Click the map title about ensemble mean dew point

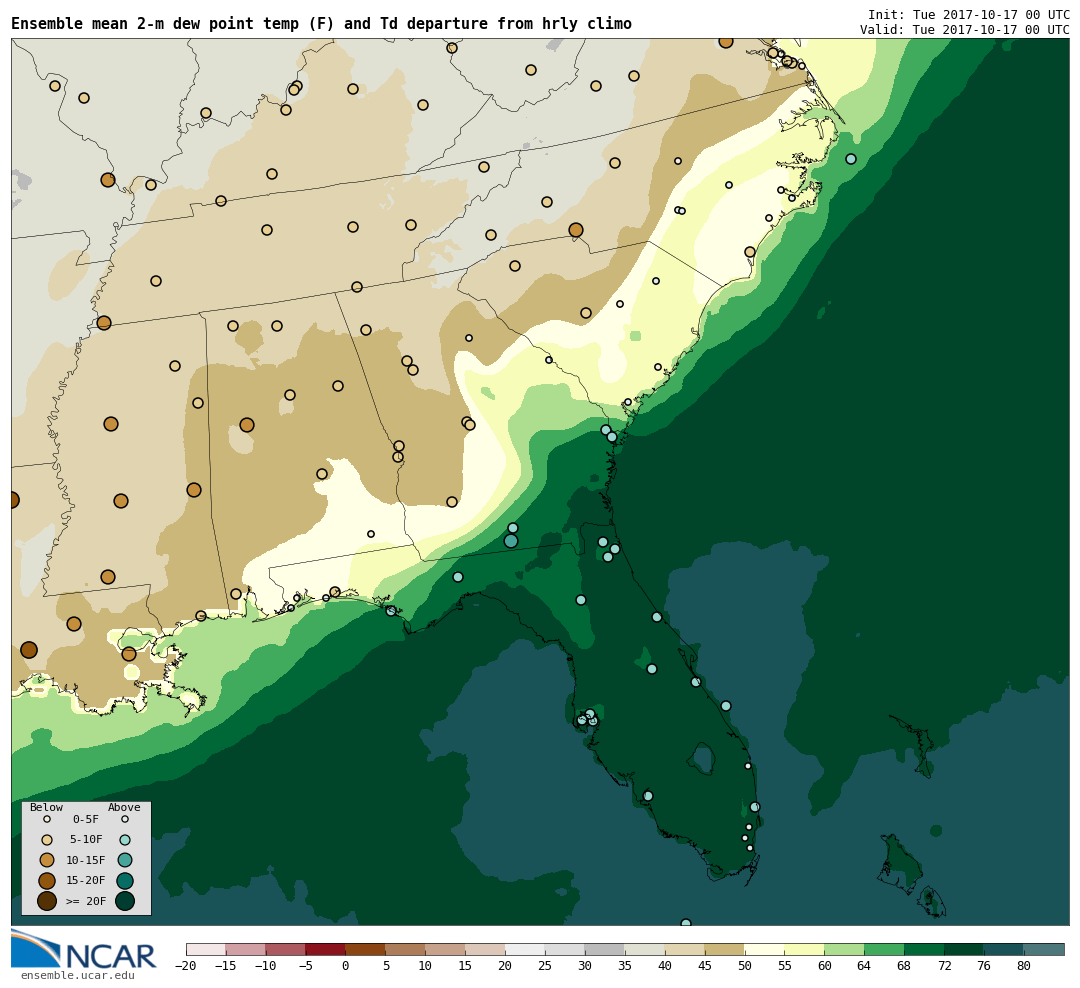pyautogui.click(x=322, y=24)
